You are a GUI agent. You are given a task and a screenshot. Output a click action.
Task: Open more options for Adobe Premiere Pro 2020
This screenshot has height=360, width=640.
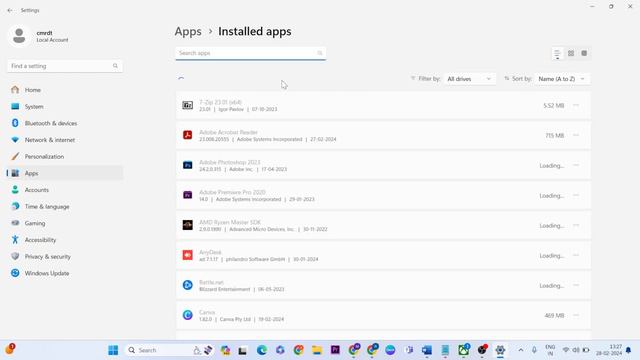[x=576, y=196]
